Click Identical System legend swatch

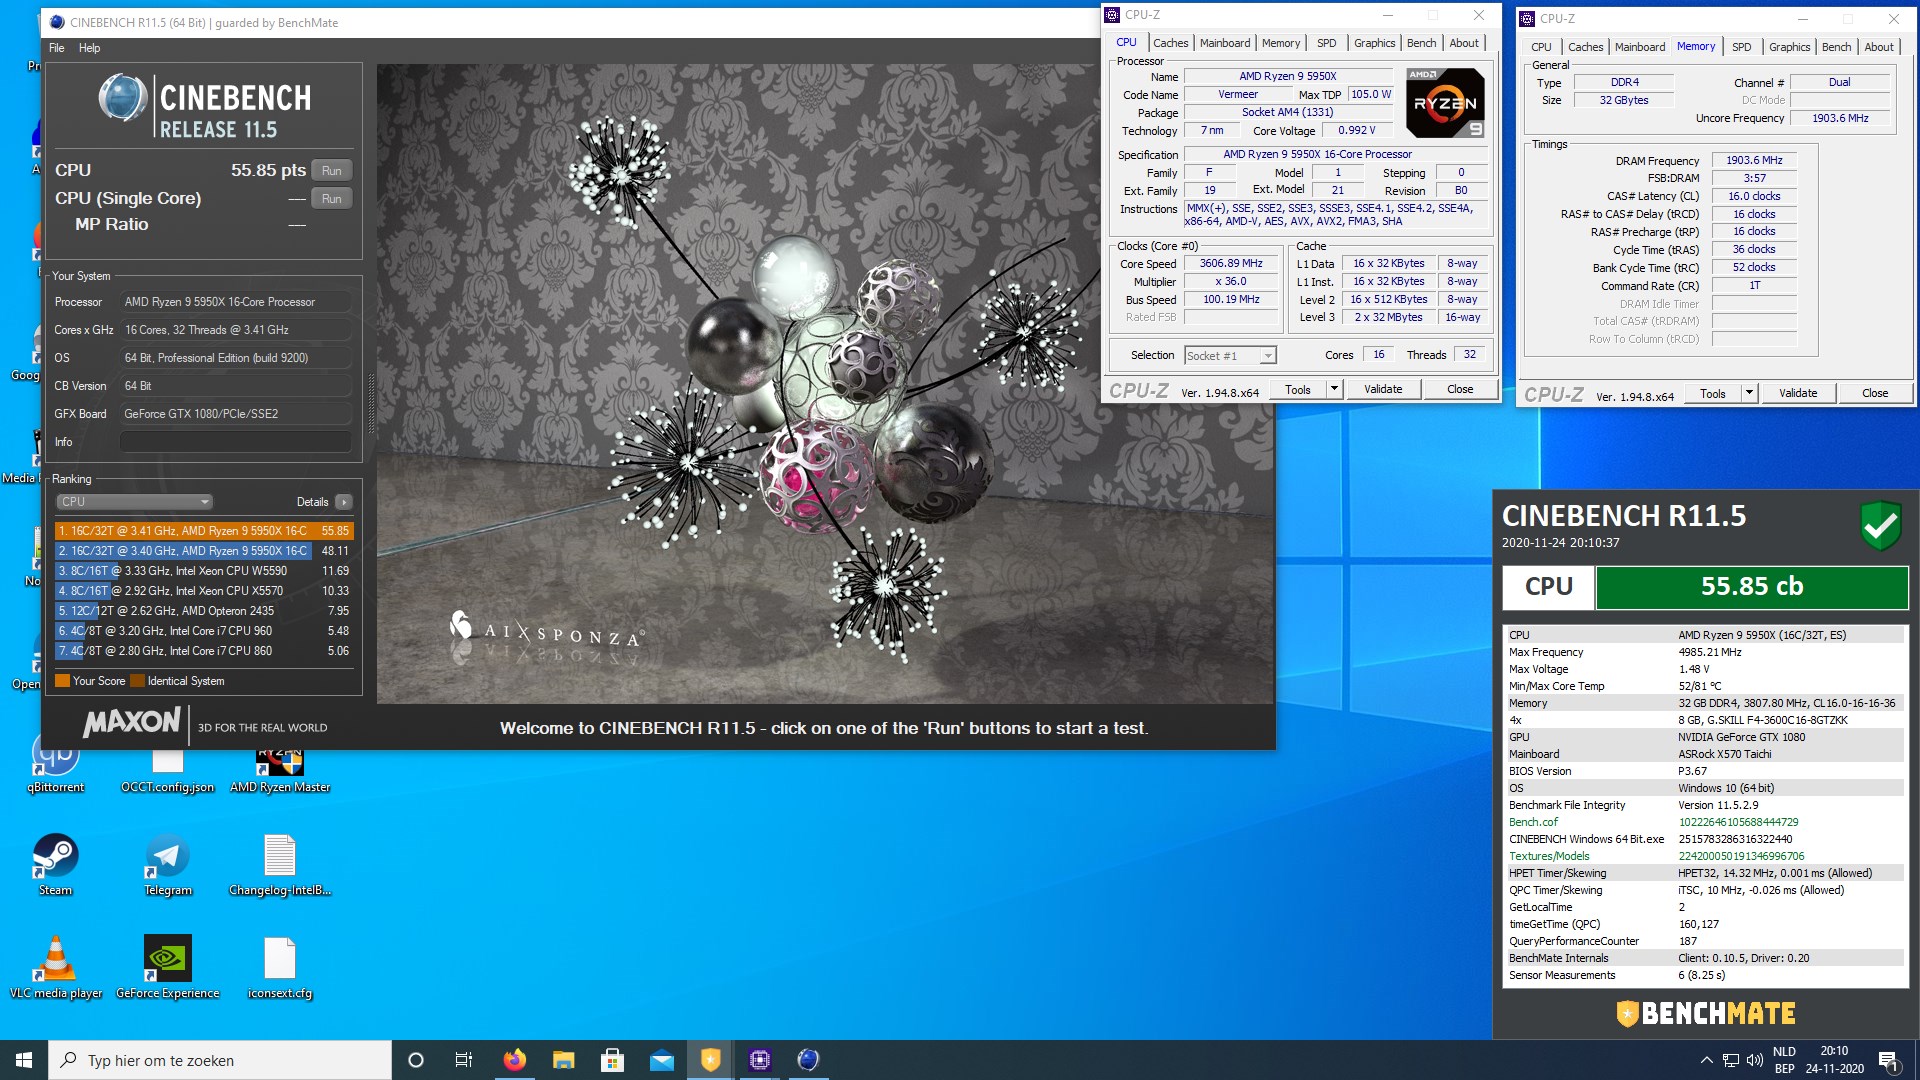click(x=138, y=681)
